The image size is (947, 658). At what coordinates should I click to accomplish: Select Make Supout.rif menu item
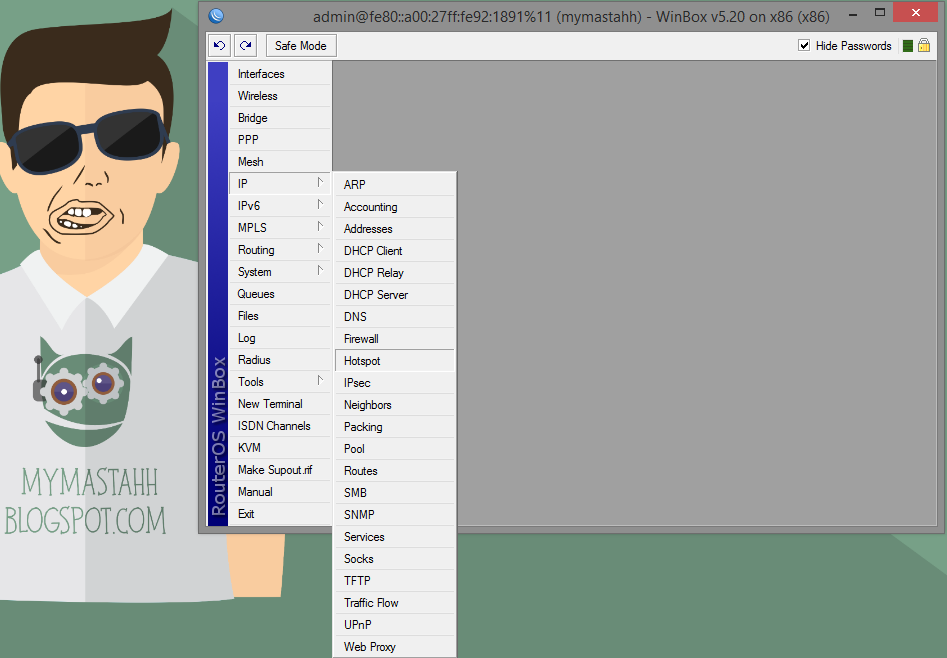(x=280, y=469)
